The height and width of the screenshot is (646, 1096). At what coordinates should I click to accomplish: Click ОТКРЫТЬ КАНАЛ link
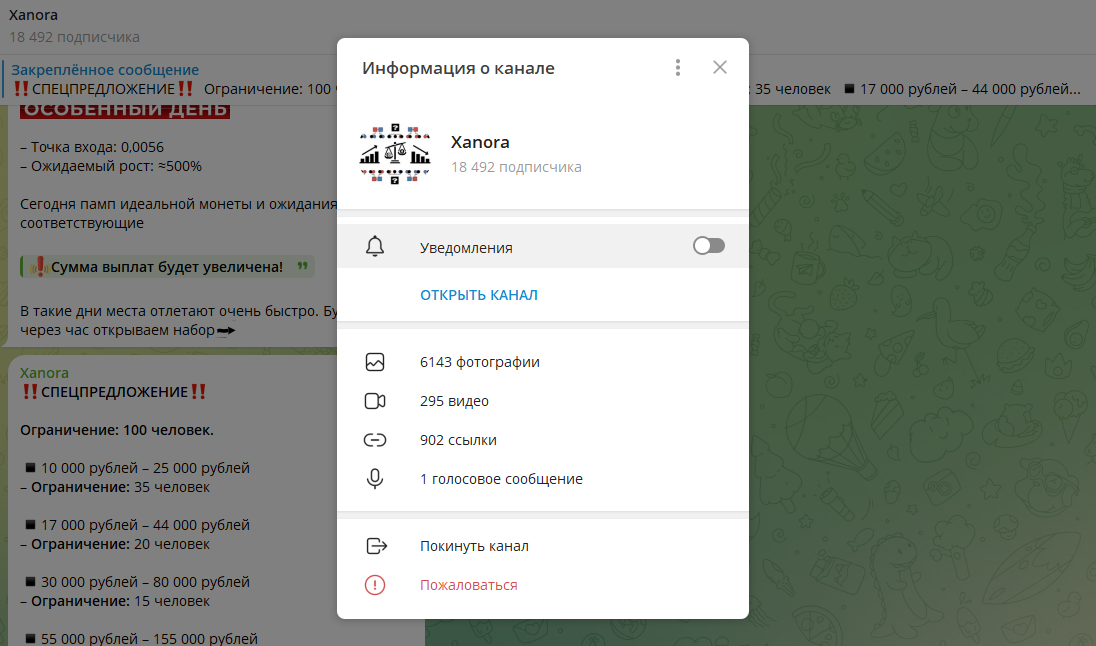479,295
